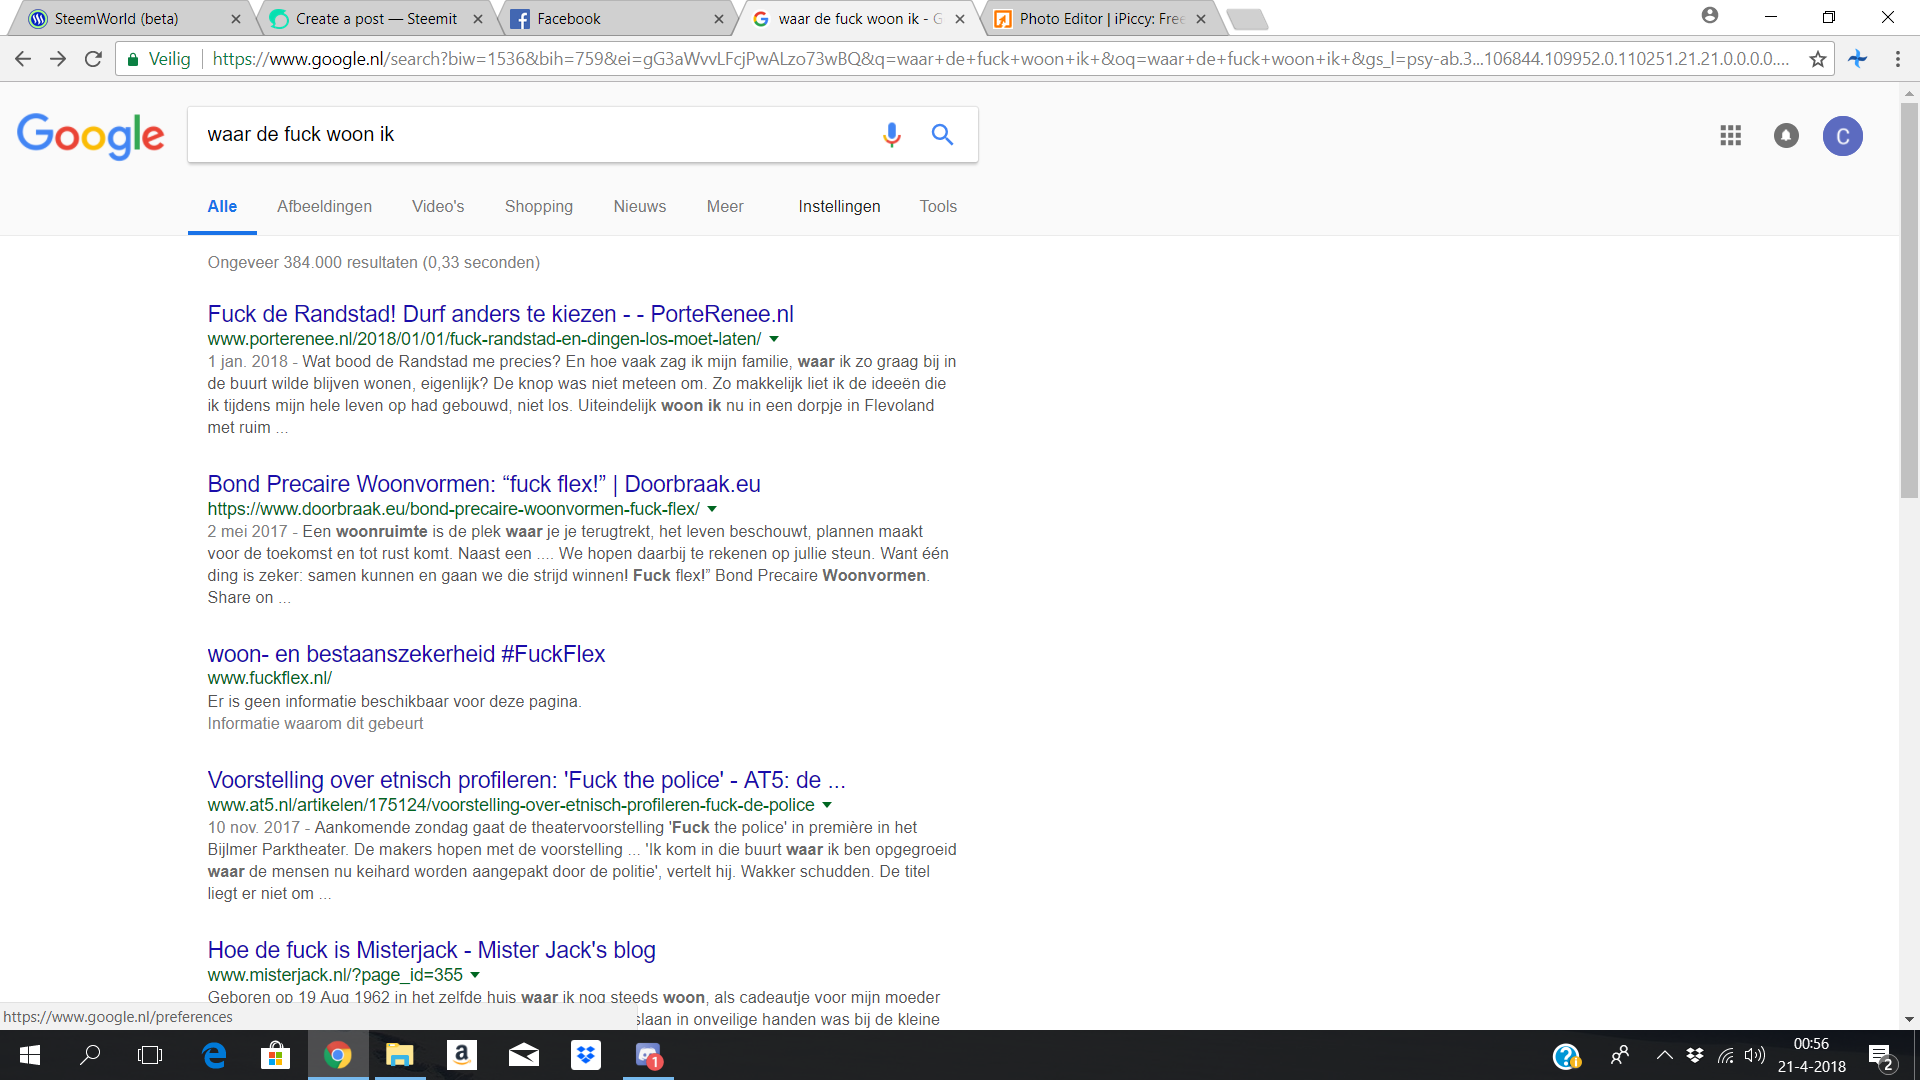Bookmark this page with the star icon
This screenshot has height=1080, width=1920.
1817,59
